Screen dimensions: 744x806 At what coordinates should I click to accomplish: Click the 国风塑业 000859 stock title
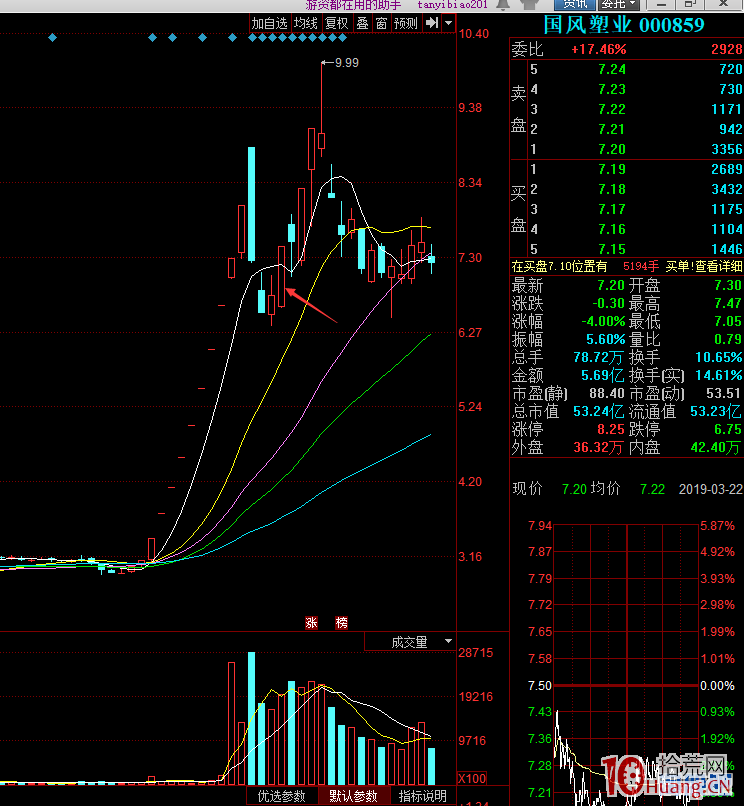(x=624, y=25)
